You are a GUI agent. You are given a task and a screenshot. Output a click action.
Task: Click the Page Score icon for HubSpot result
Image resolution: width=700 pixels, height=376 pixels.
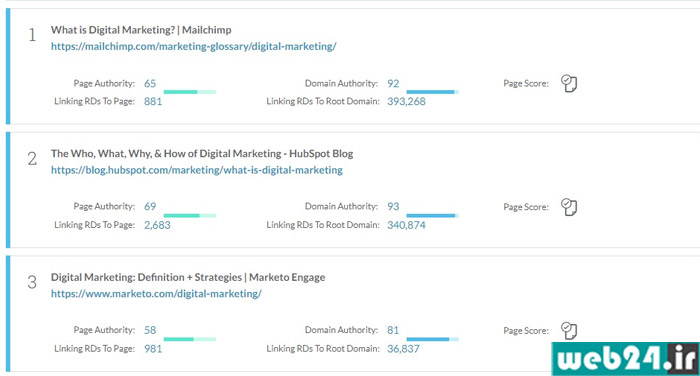[569, 207]
